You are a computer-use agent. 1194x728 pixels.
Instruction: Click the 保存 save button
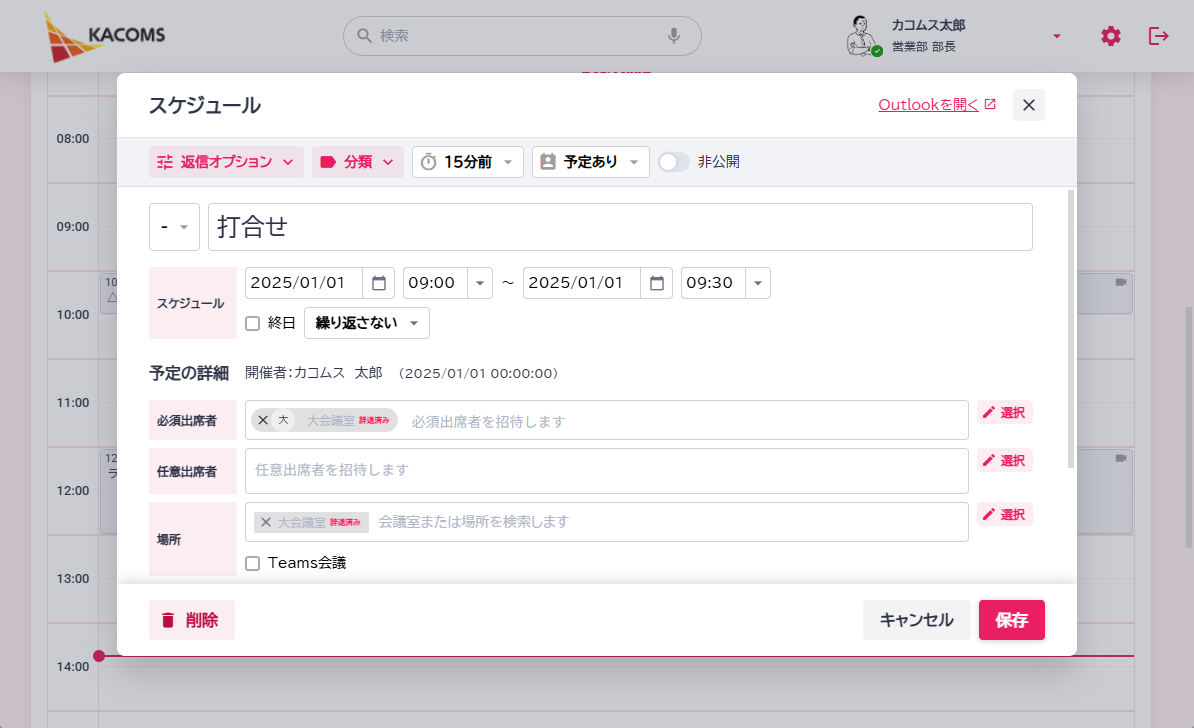click(1011, 620)
